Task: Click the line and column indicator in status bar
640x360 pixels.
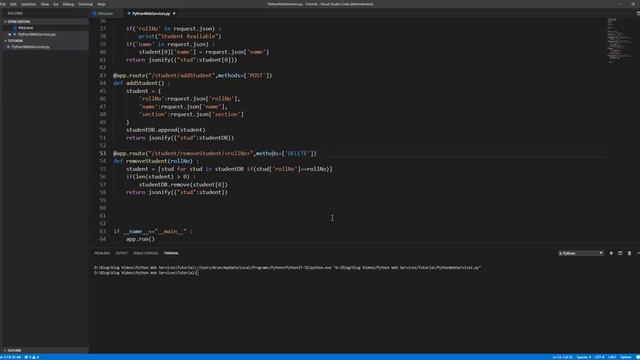Action: coord(562,357)
